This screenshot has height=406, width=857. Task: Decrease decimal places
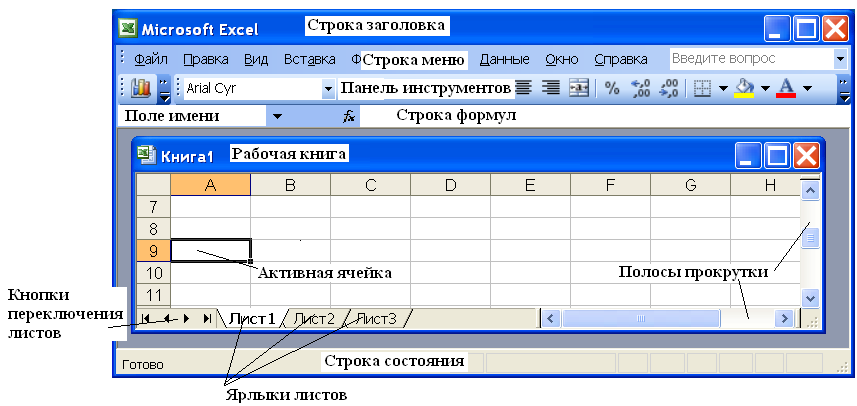tap(669, 88)
